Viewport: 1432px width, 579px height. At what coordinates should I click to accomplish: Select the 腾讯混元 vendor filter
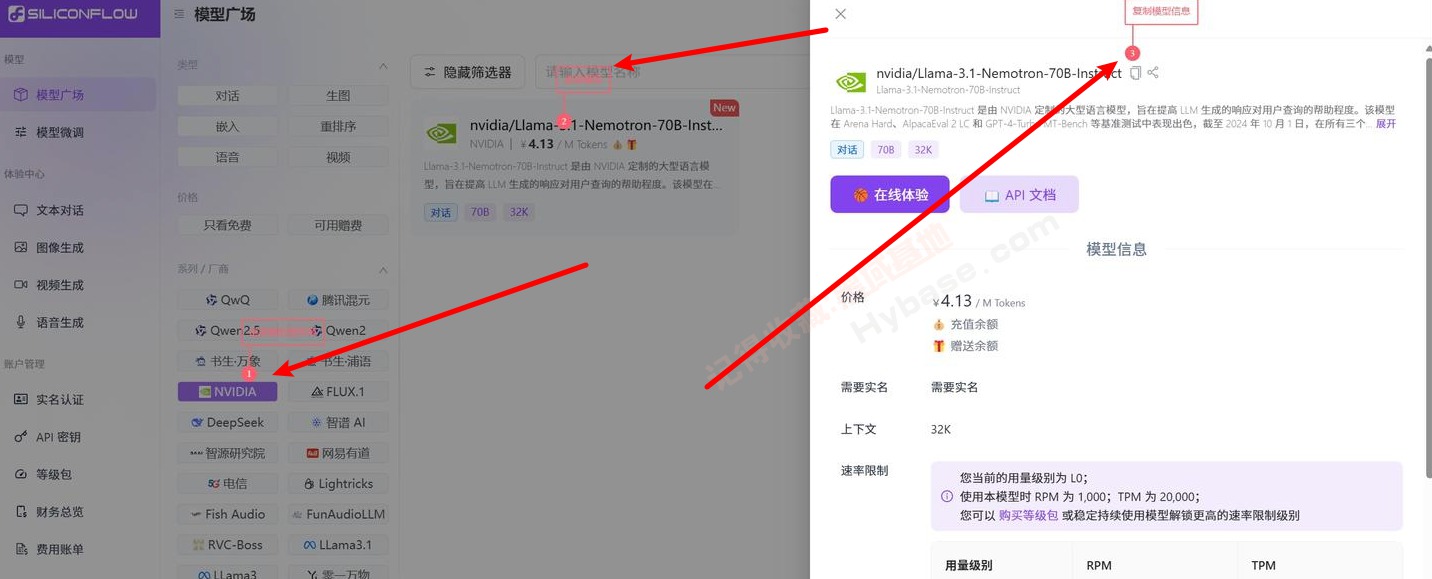point(338,300)
